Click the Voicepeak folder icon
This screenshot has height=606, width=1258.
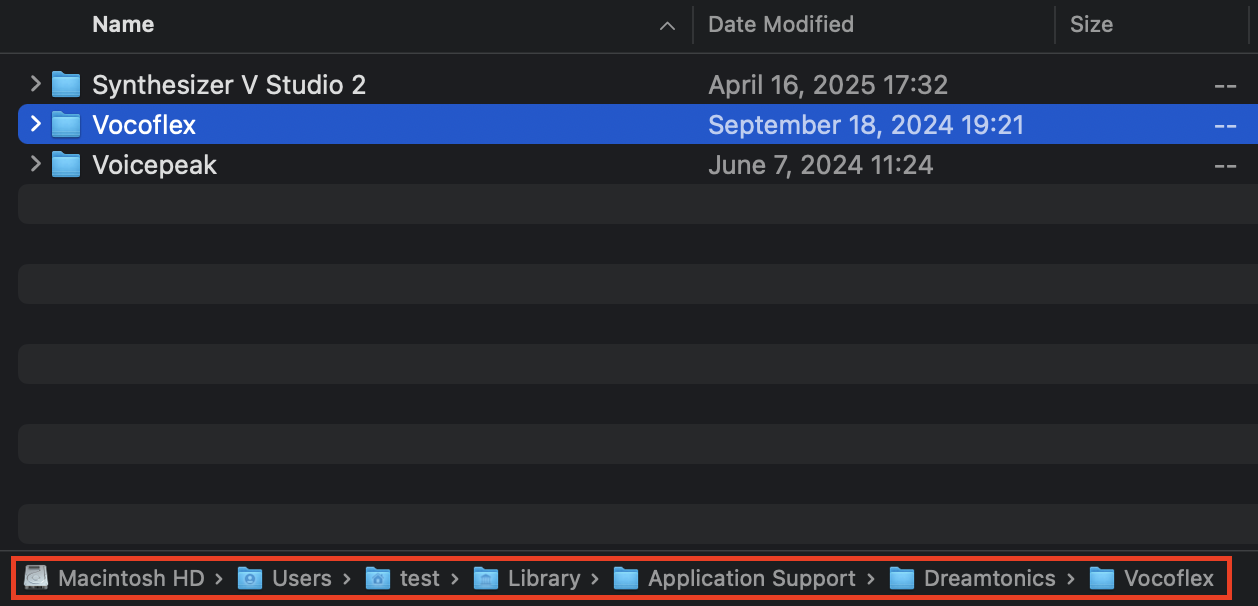(x=66, y=164)
